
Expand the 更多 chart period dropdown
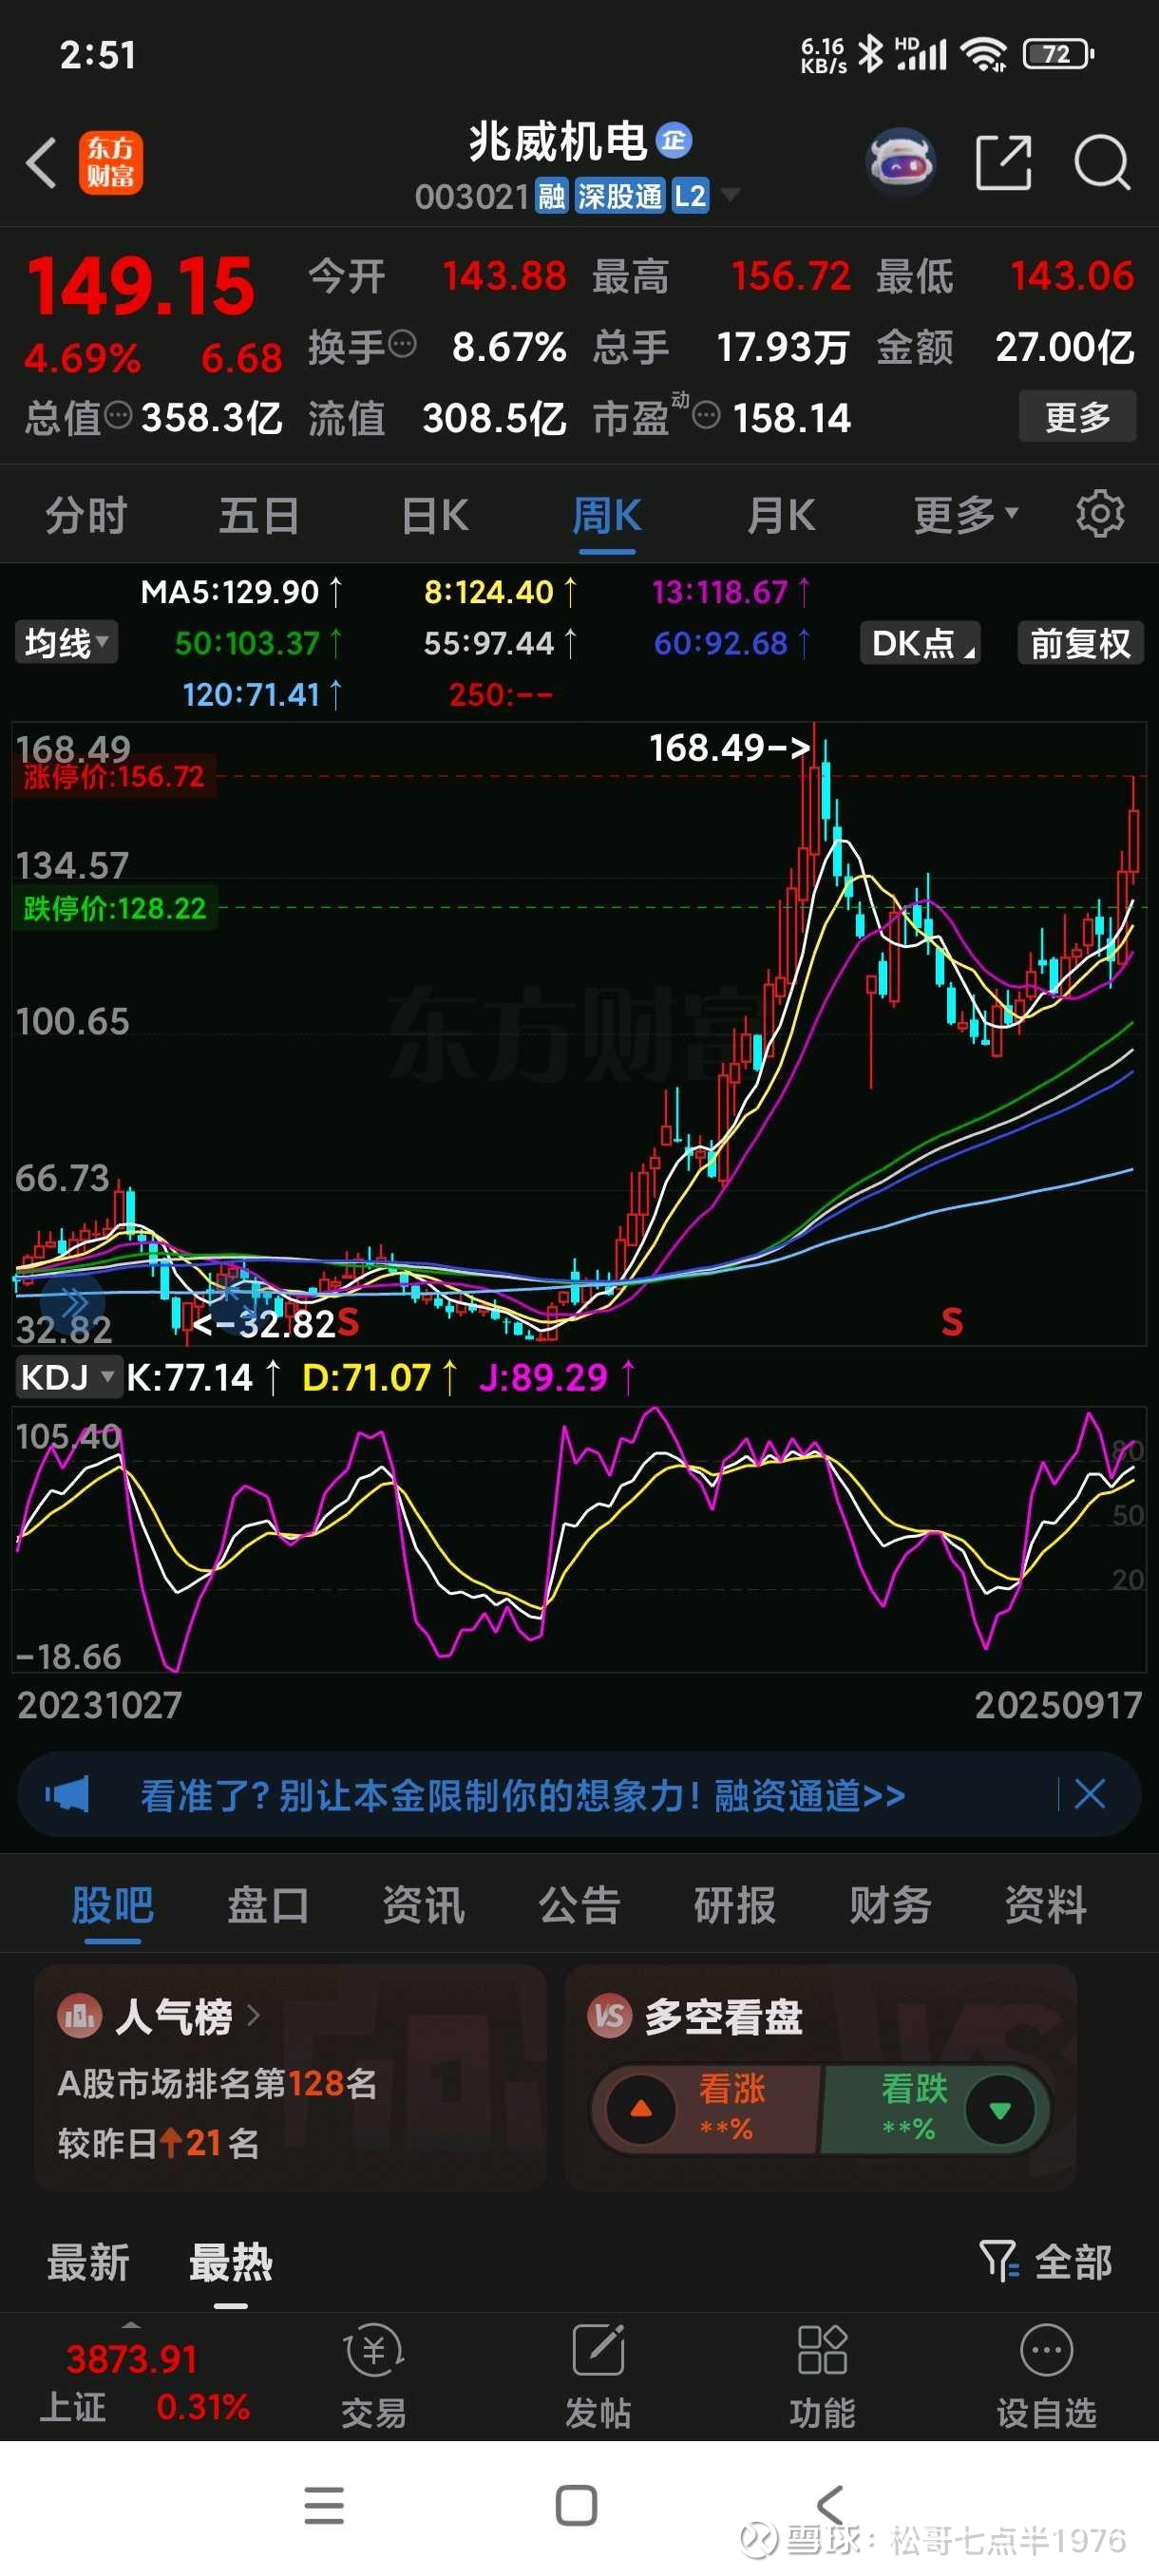(x=965, y=516)
